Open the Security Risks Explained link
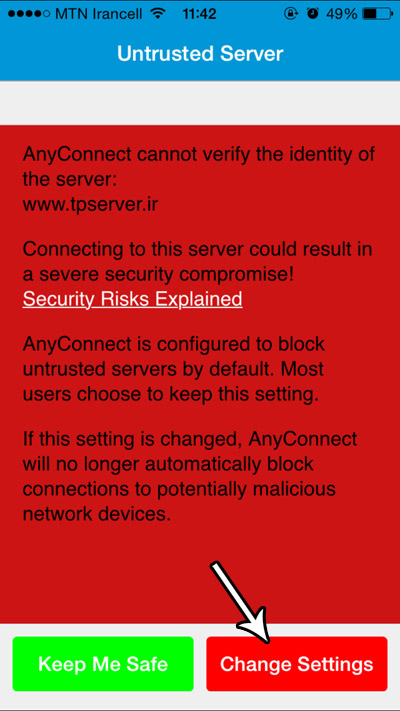The height and width of the screenshot is (711, 400). pyautogui.click(x=132, y=299)
